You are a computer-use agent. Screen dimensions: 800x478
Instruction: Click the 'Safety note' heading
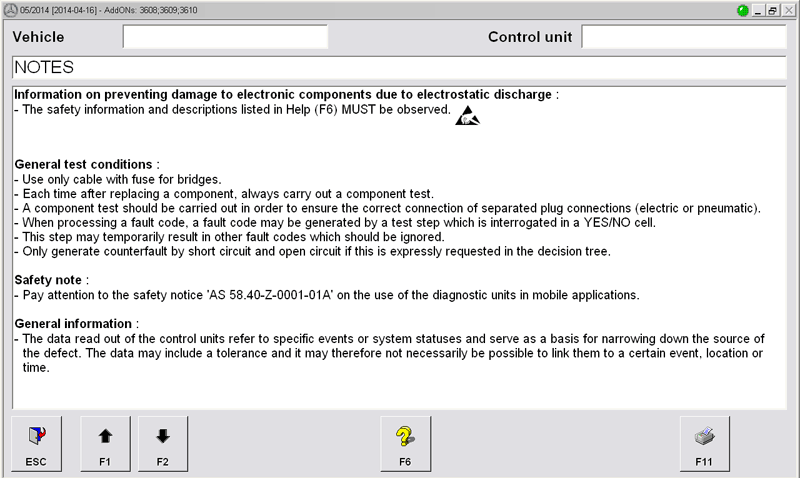[x=48, y=280]
